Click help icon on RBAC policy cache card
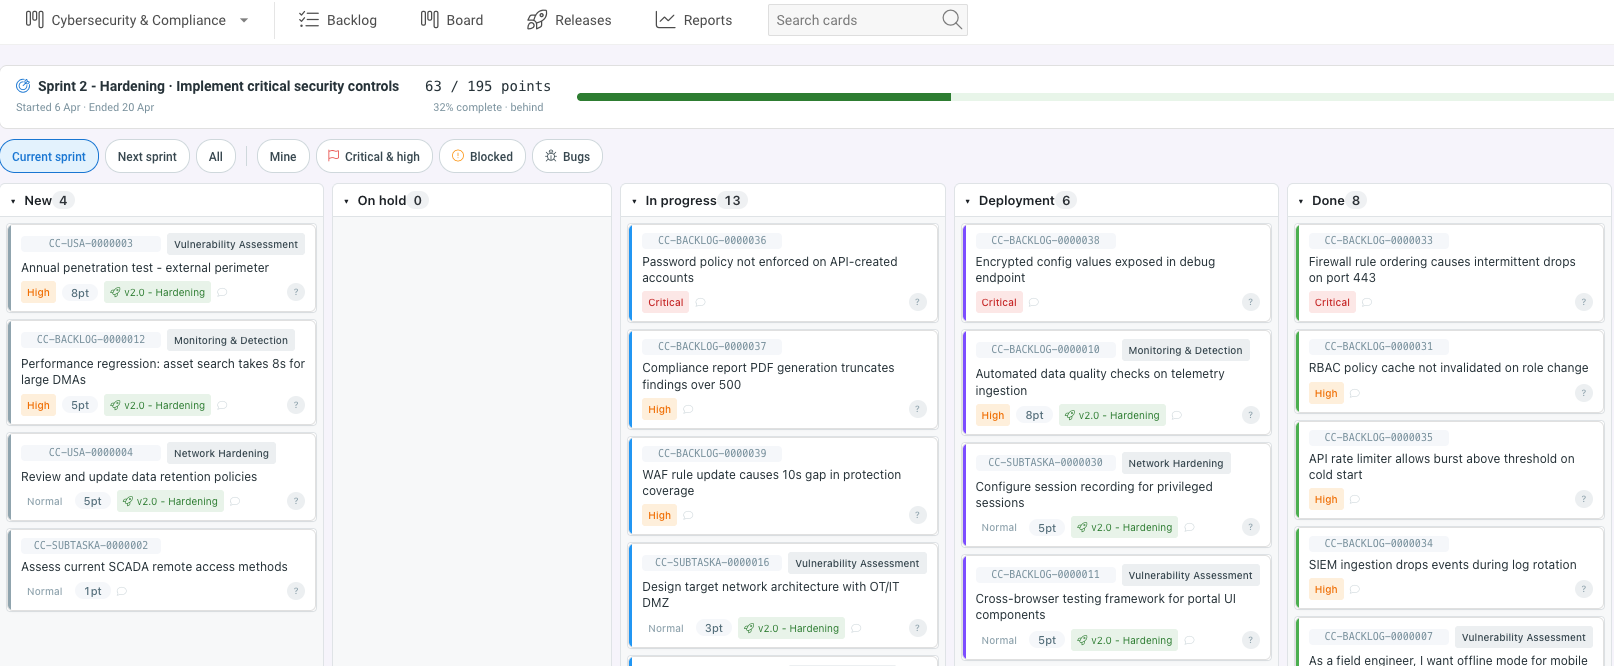The width and height of the screenshot is (1614, 666). [1584, 393]
